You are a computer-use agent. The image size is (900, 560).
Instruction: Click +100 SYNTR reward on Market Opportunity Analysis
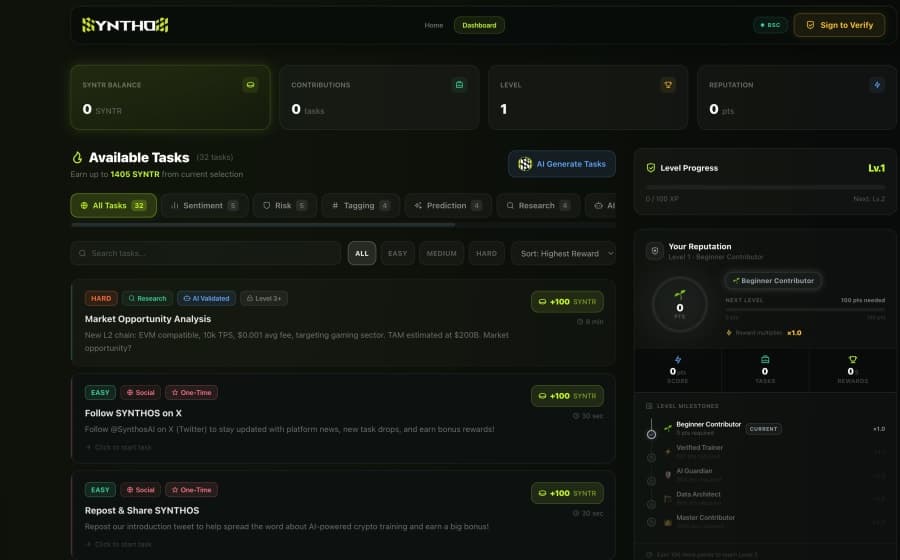coord(567,302)
